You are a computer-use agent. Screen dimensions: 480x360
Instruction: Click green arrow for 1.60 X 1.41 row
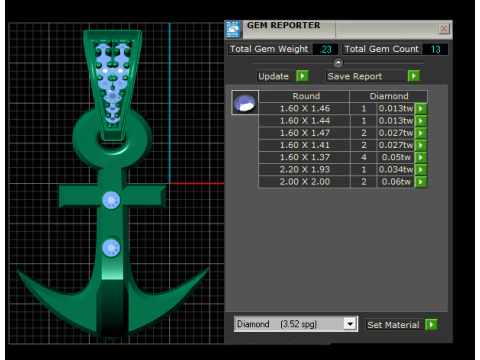click(x=421, y=145)
